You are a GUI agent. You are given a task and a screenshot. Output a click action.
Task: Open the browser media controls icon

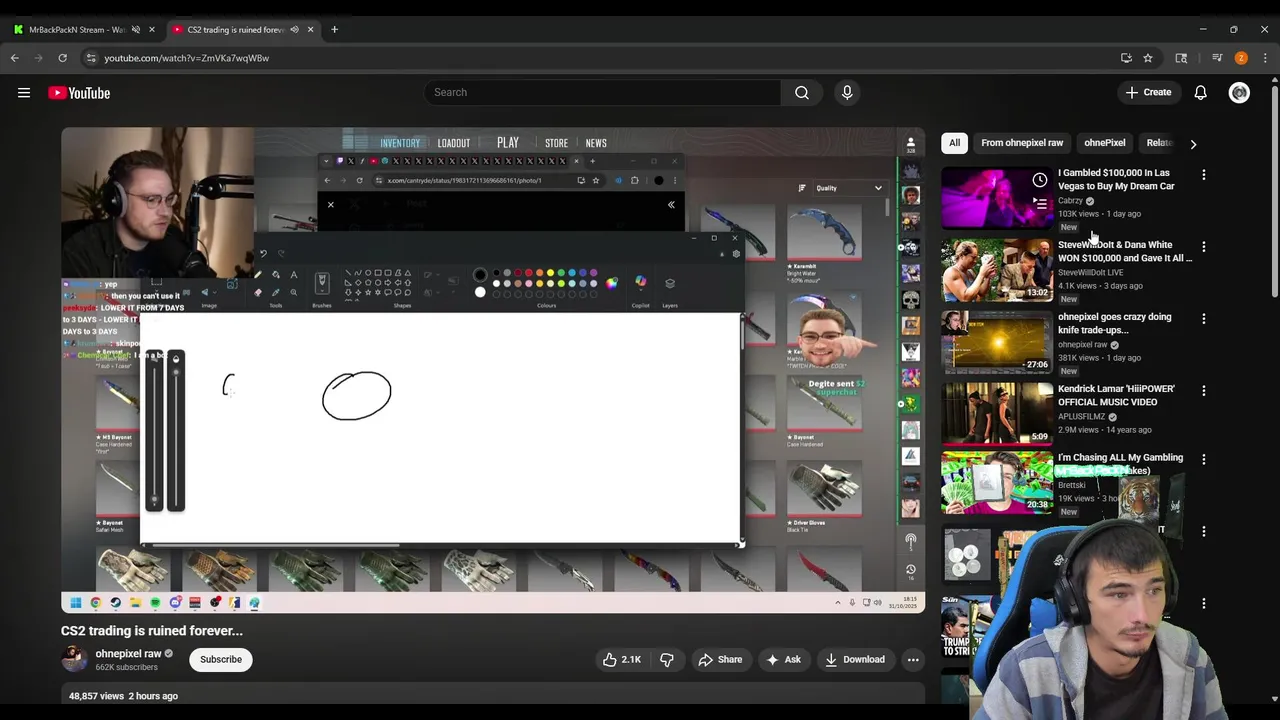tap(1217, 58)
